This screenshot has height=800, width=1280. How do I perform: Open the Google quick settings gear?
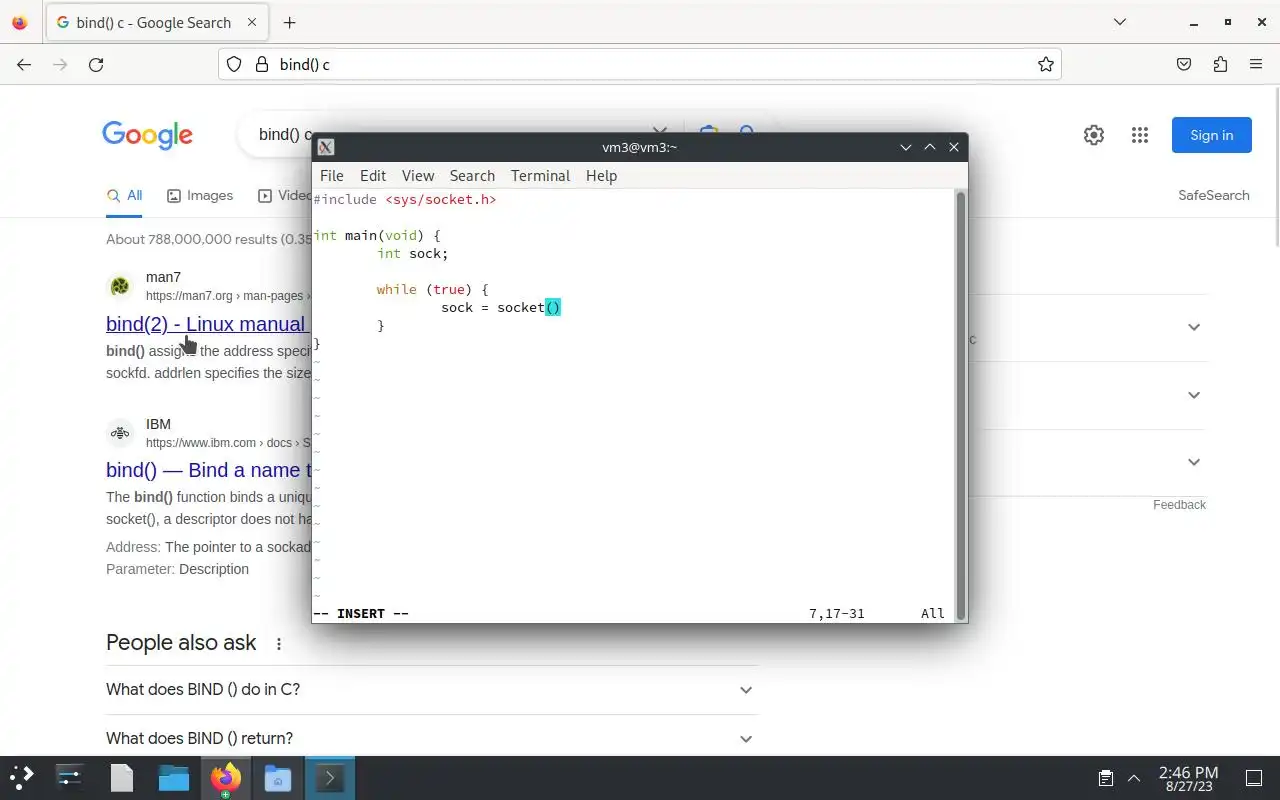coord(1094,135)
